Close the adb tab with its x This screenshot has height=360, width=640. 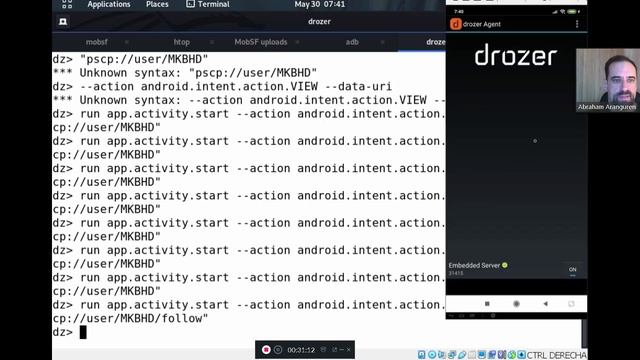pyautogui.click(x=382, y=42)
